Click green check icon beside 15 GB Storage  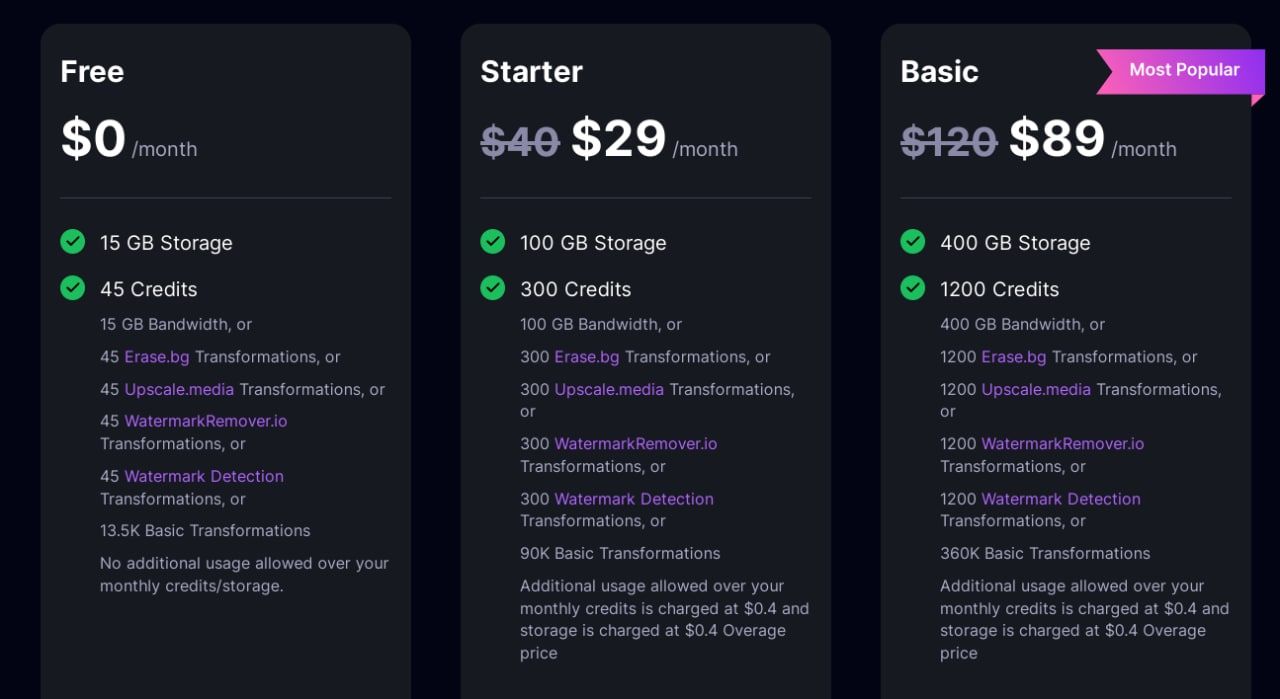point(72,242)
